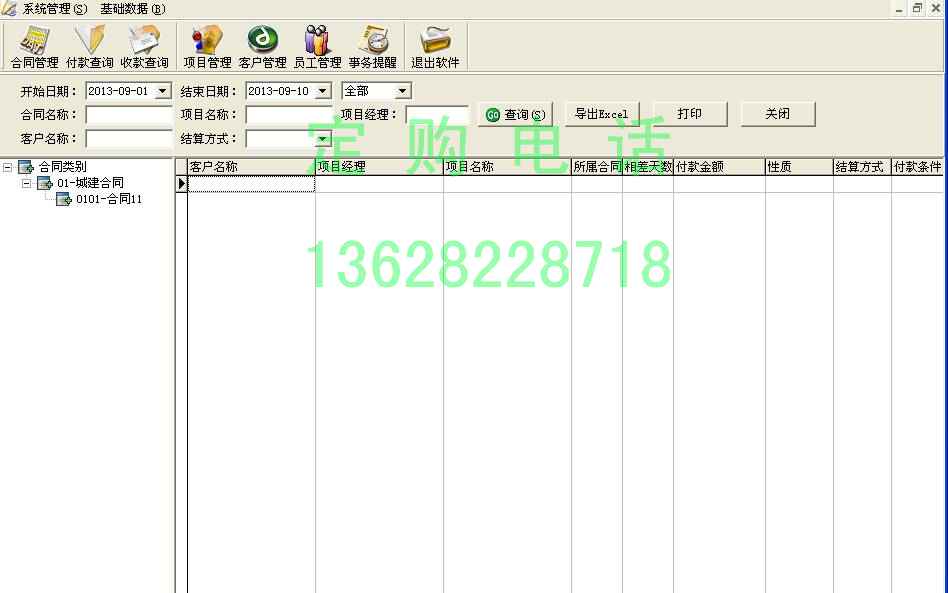Open the 结算方式 dropdown list
The image size is (948, 593).
tap(323, 139)
